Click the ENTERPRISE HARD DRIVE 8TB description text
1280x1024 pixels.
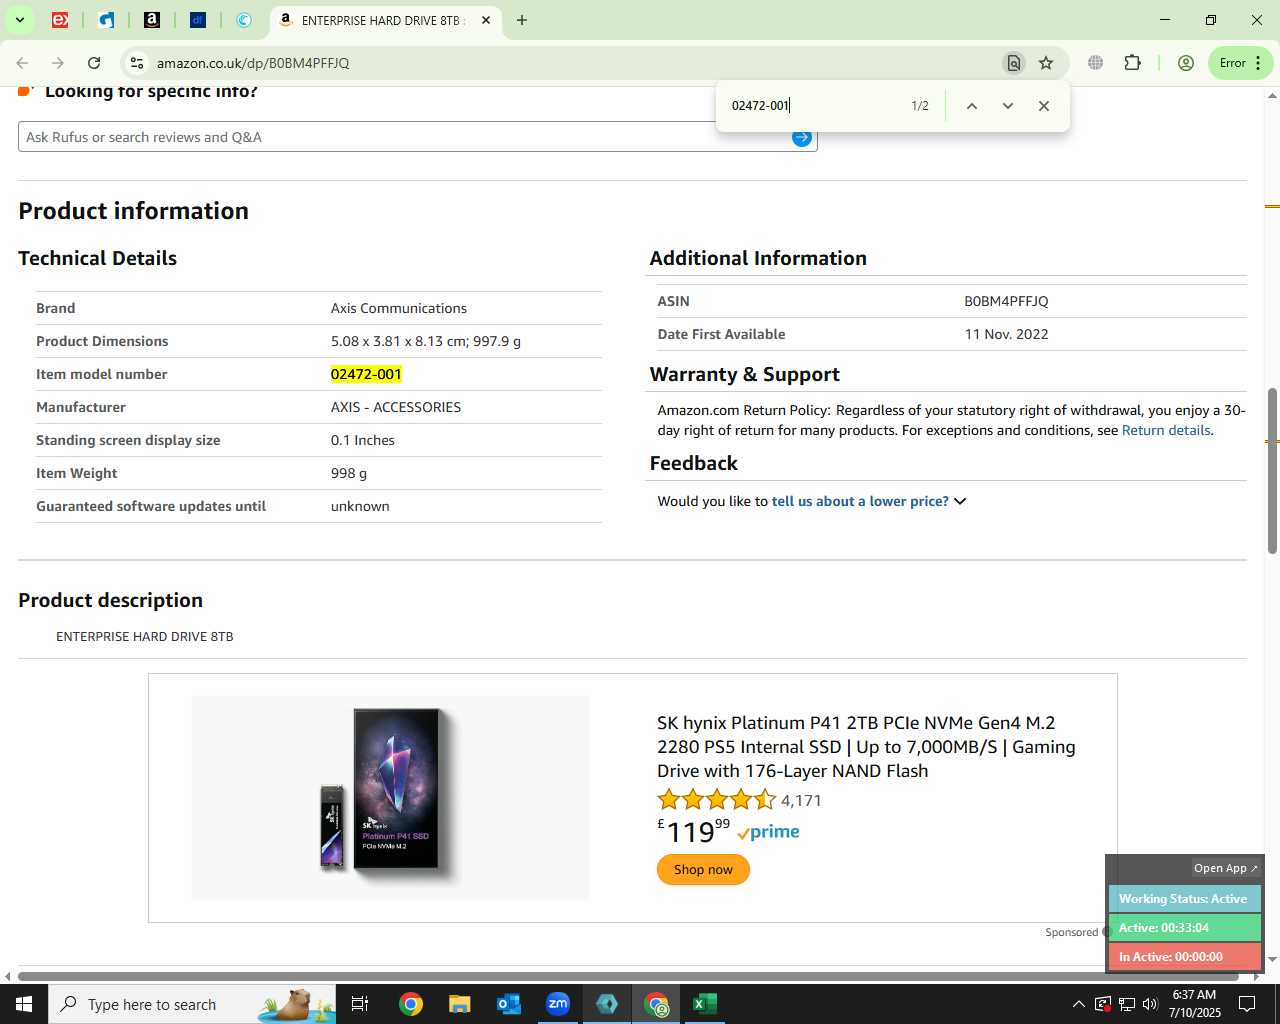pyautogui.click(x=145, y=637)
